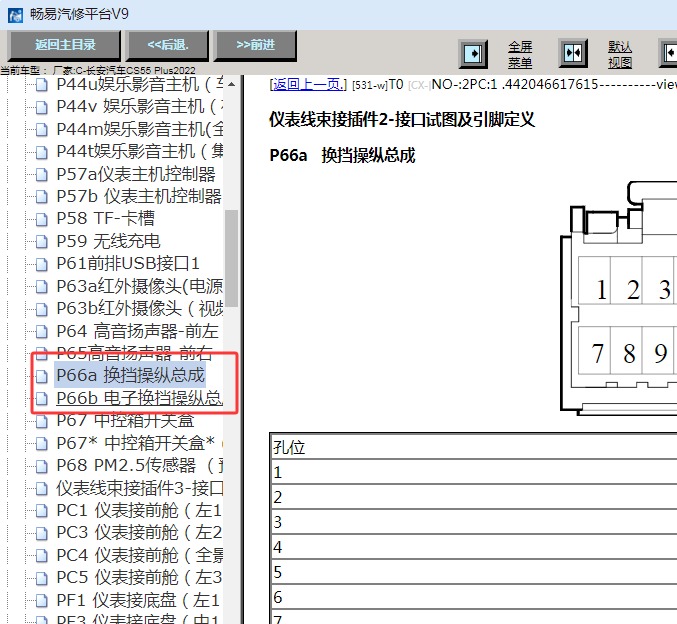Open P66b 电子换挡操纵总成 entry
This screenshot has height=624, width=677.
139,398
